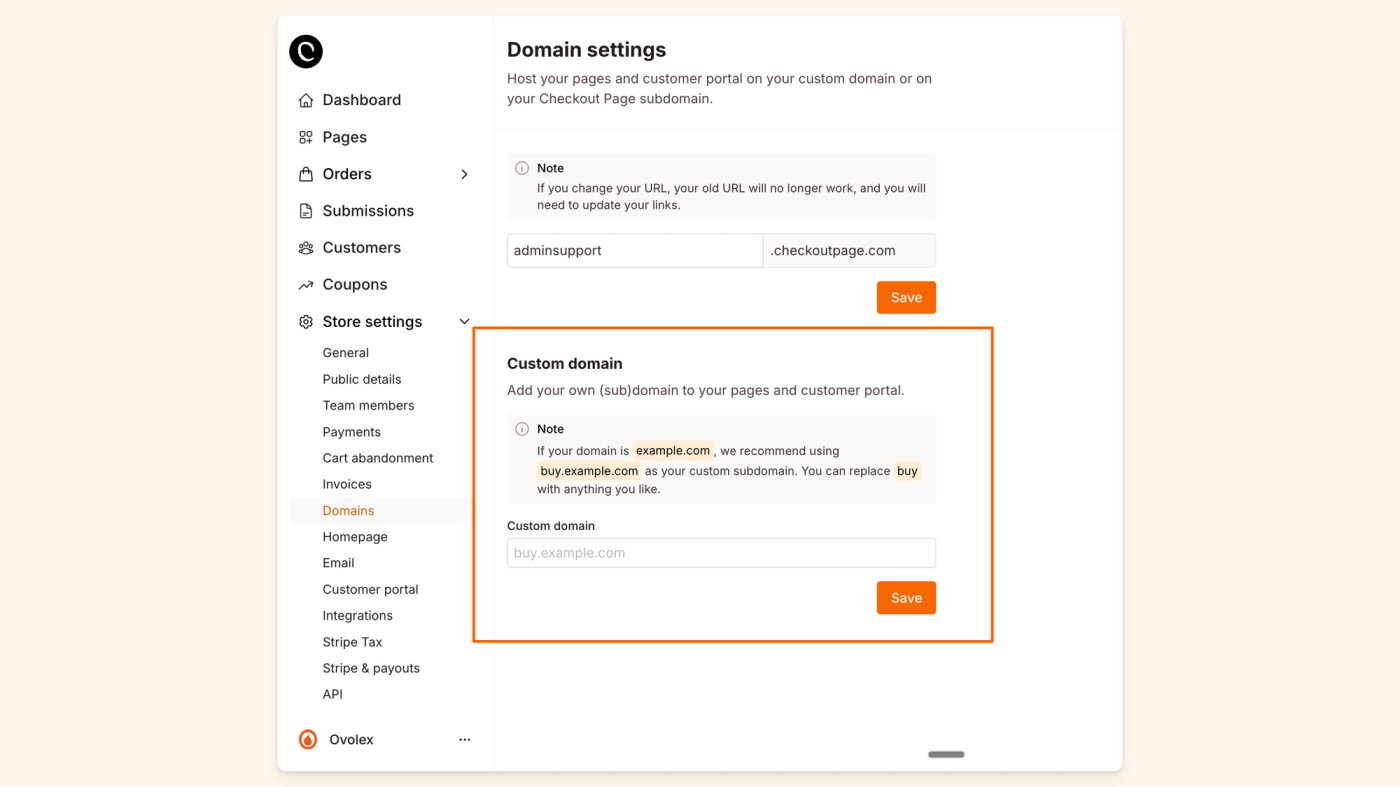Save the custom domain
This screenshot has width=1400, height=787.
tap(906, 597)
